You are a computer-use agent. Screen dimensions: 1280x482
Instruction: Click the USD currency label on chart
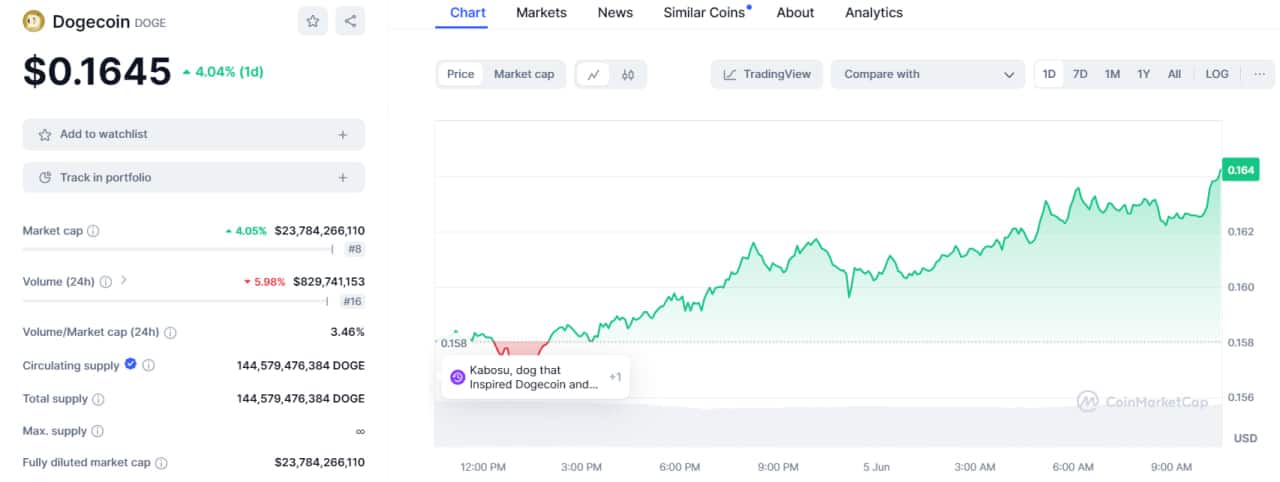coord(1245,438)
